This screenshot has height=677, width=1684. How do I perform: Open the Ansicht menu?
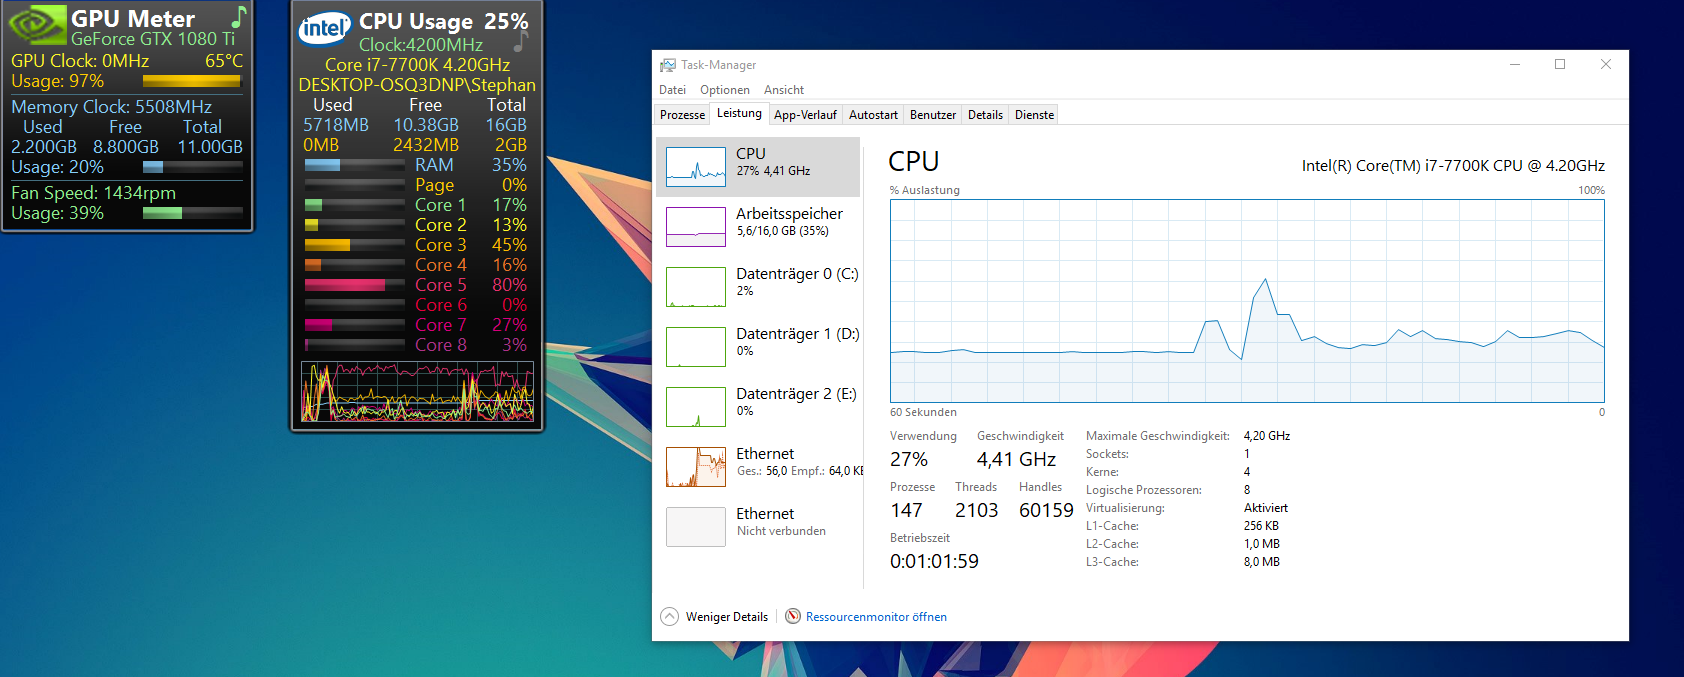click(784, 90)
